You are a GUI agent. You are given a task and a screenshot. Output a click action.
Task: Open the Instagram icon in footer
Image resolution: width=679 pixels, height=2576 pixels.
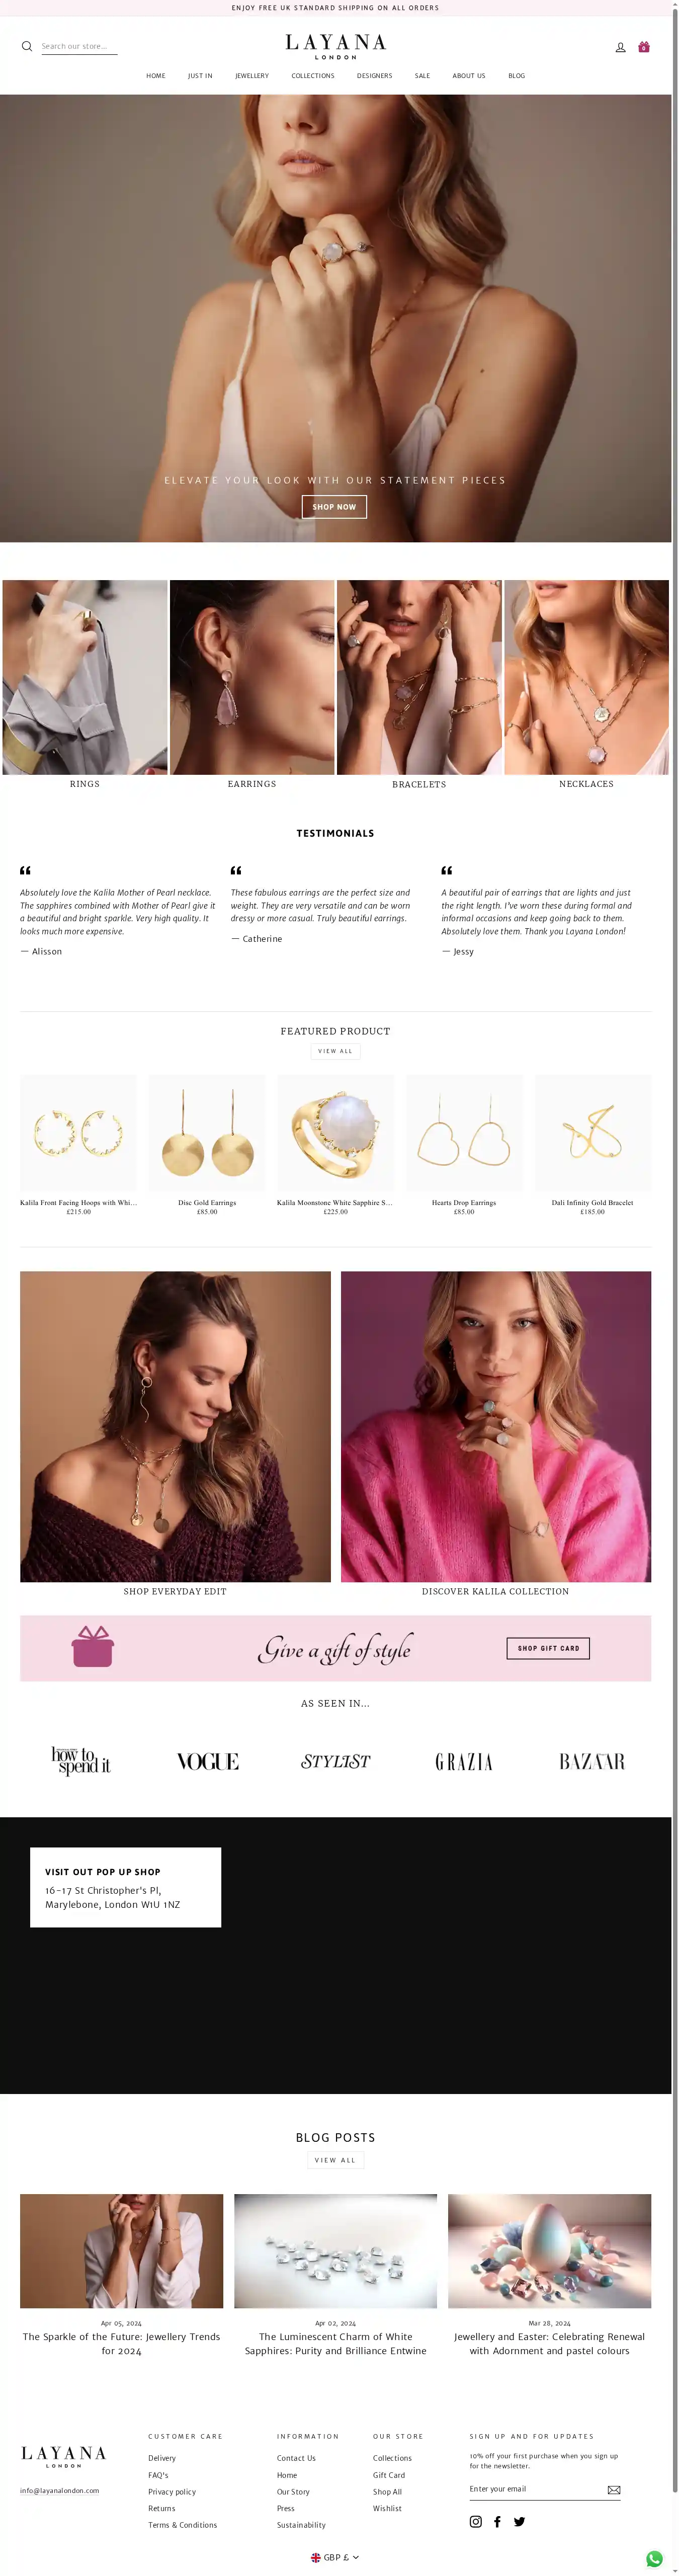[x=476, y=2521]
